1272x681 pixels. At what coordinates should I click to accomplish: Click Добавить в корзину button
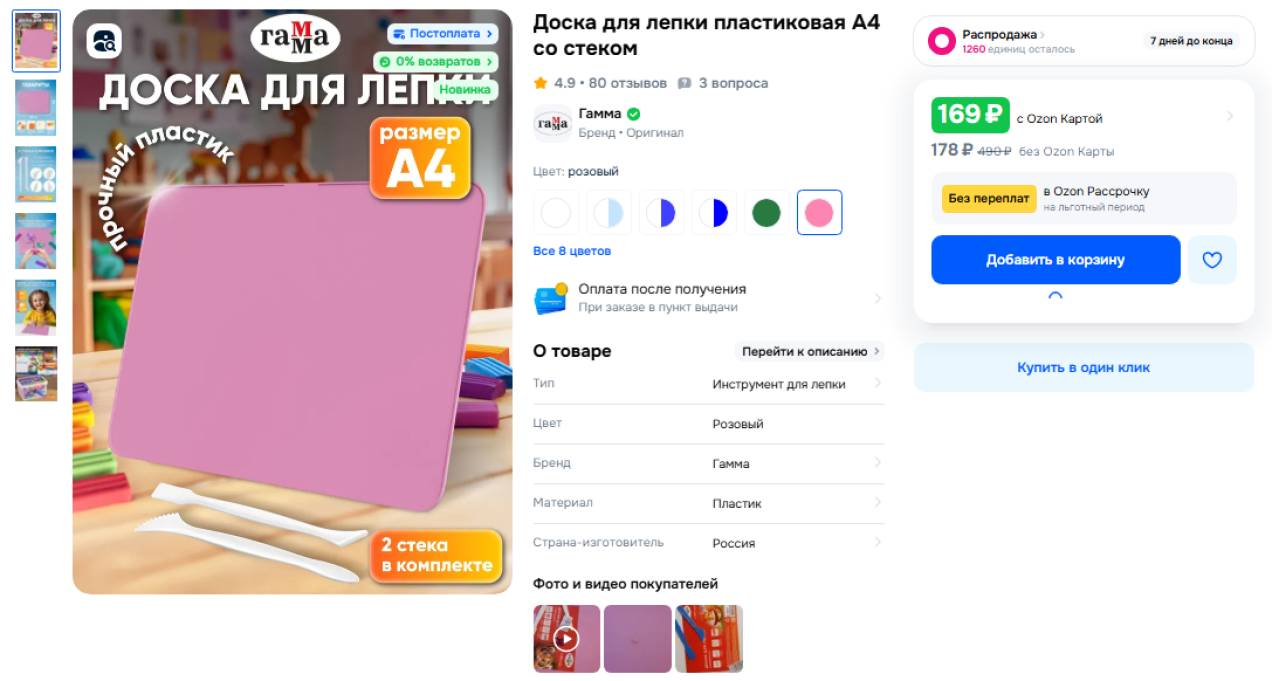click(x=1056, y=260)
